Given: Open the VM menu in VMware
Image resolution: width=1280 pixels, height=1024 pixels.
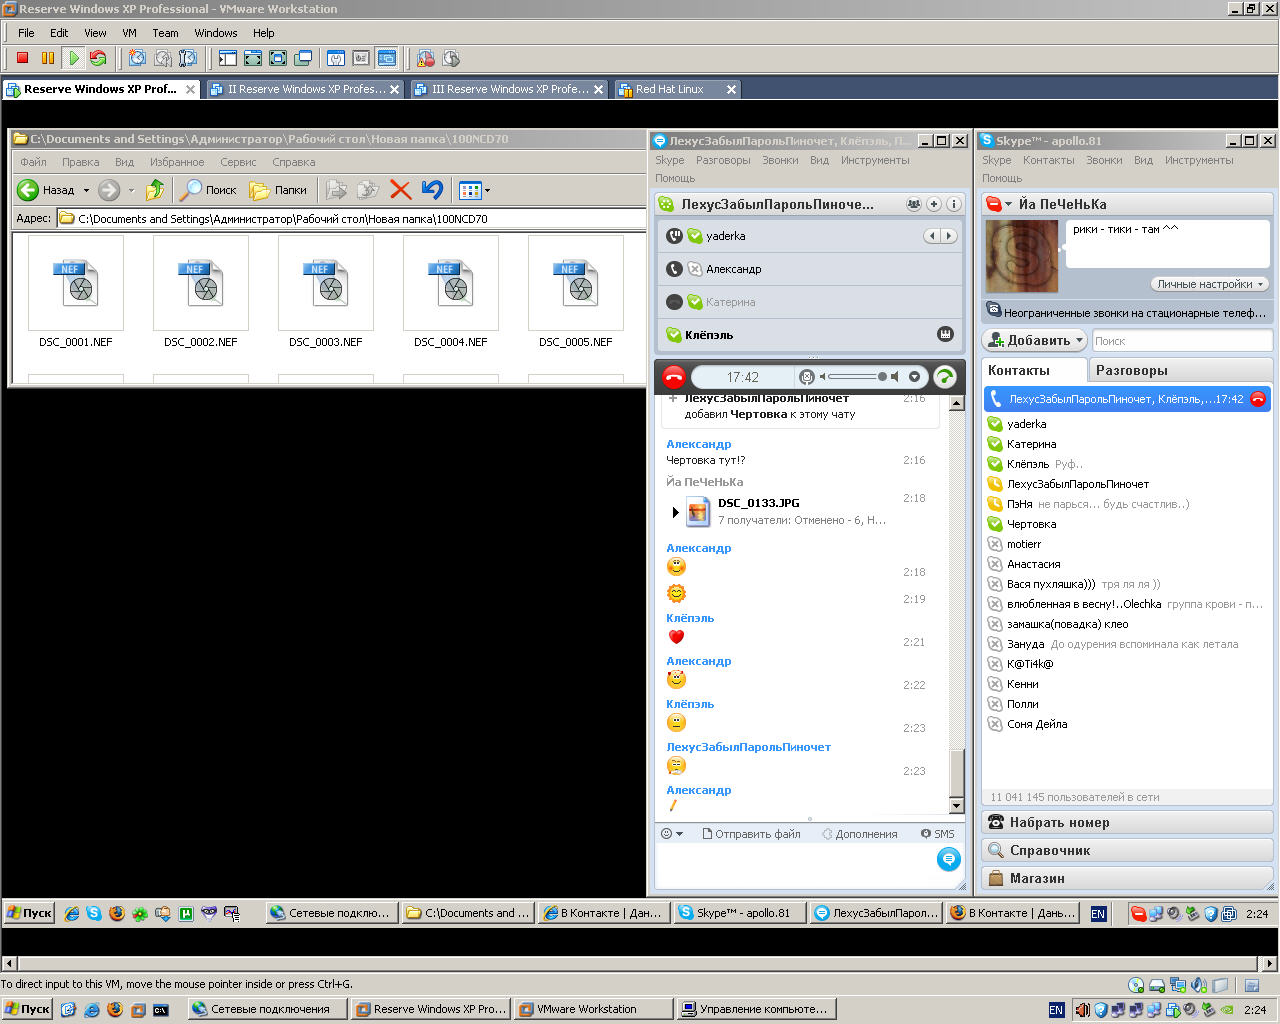Looking at the screenshot, I should [129, 33].
